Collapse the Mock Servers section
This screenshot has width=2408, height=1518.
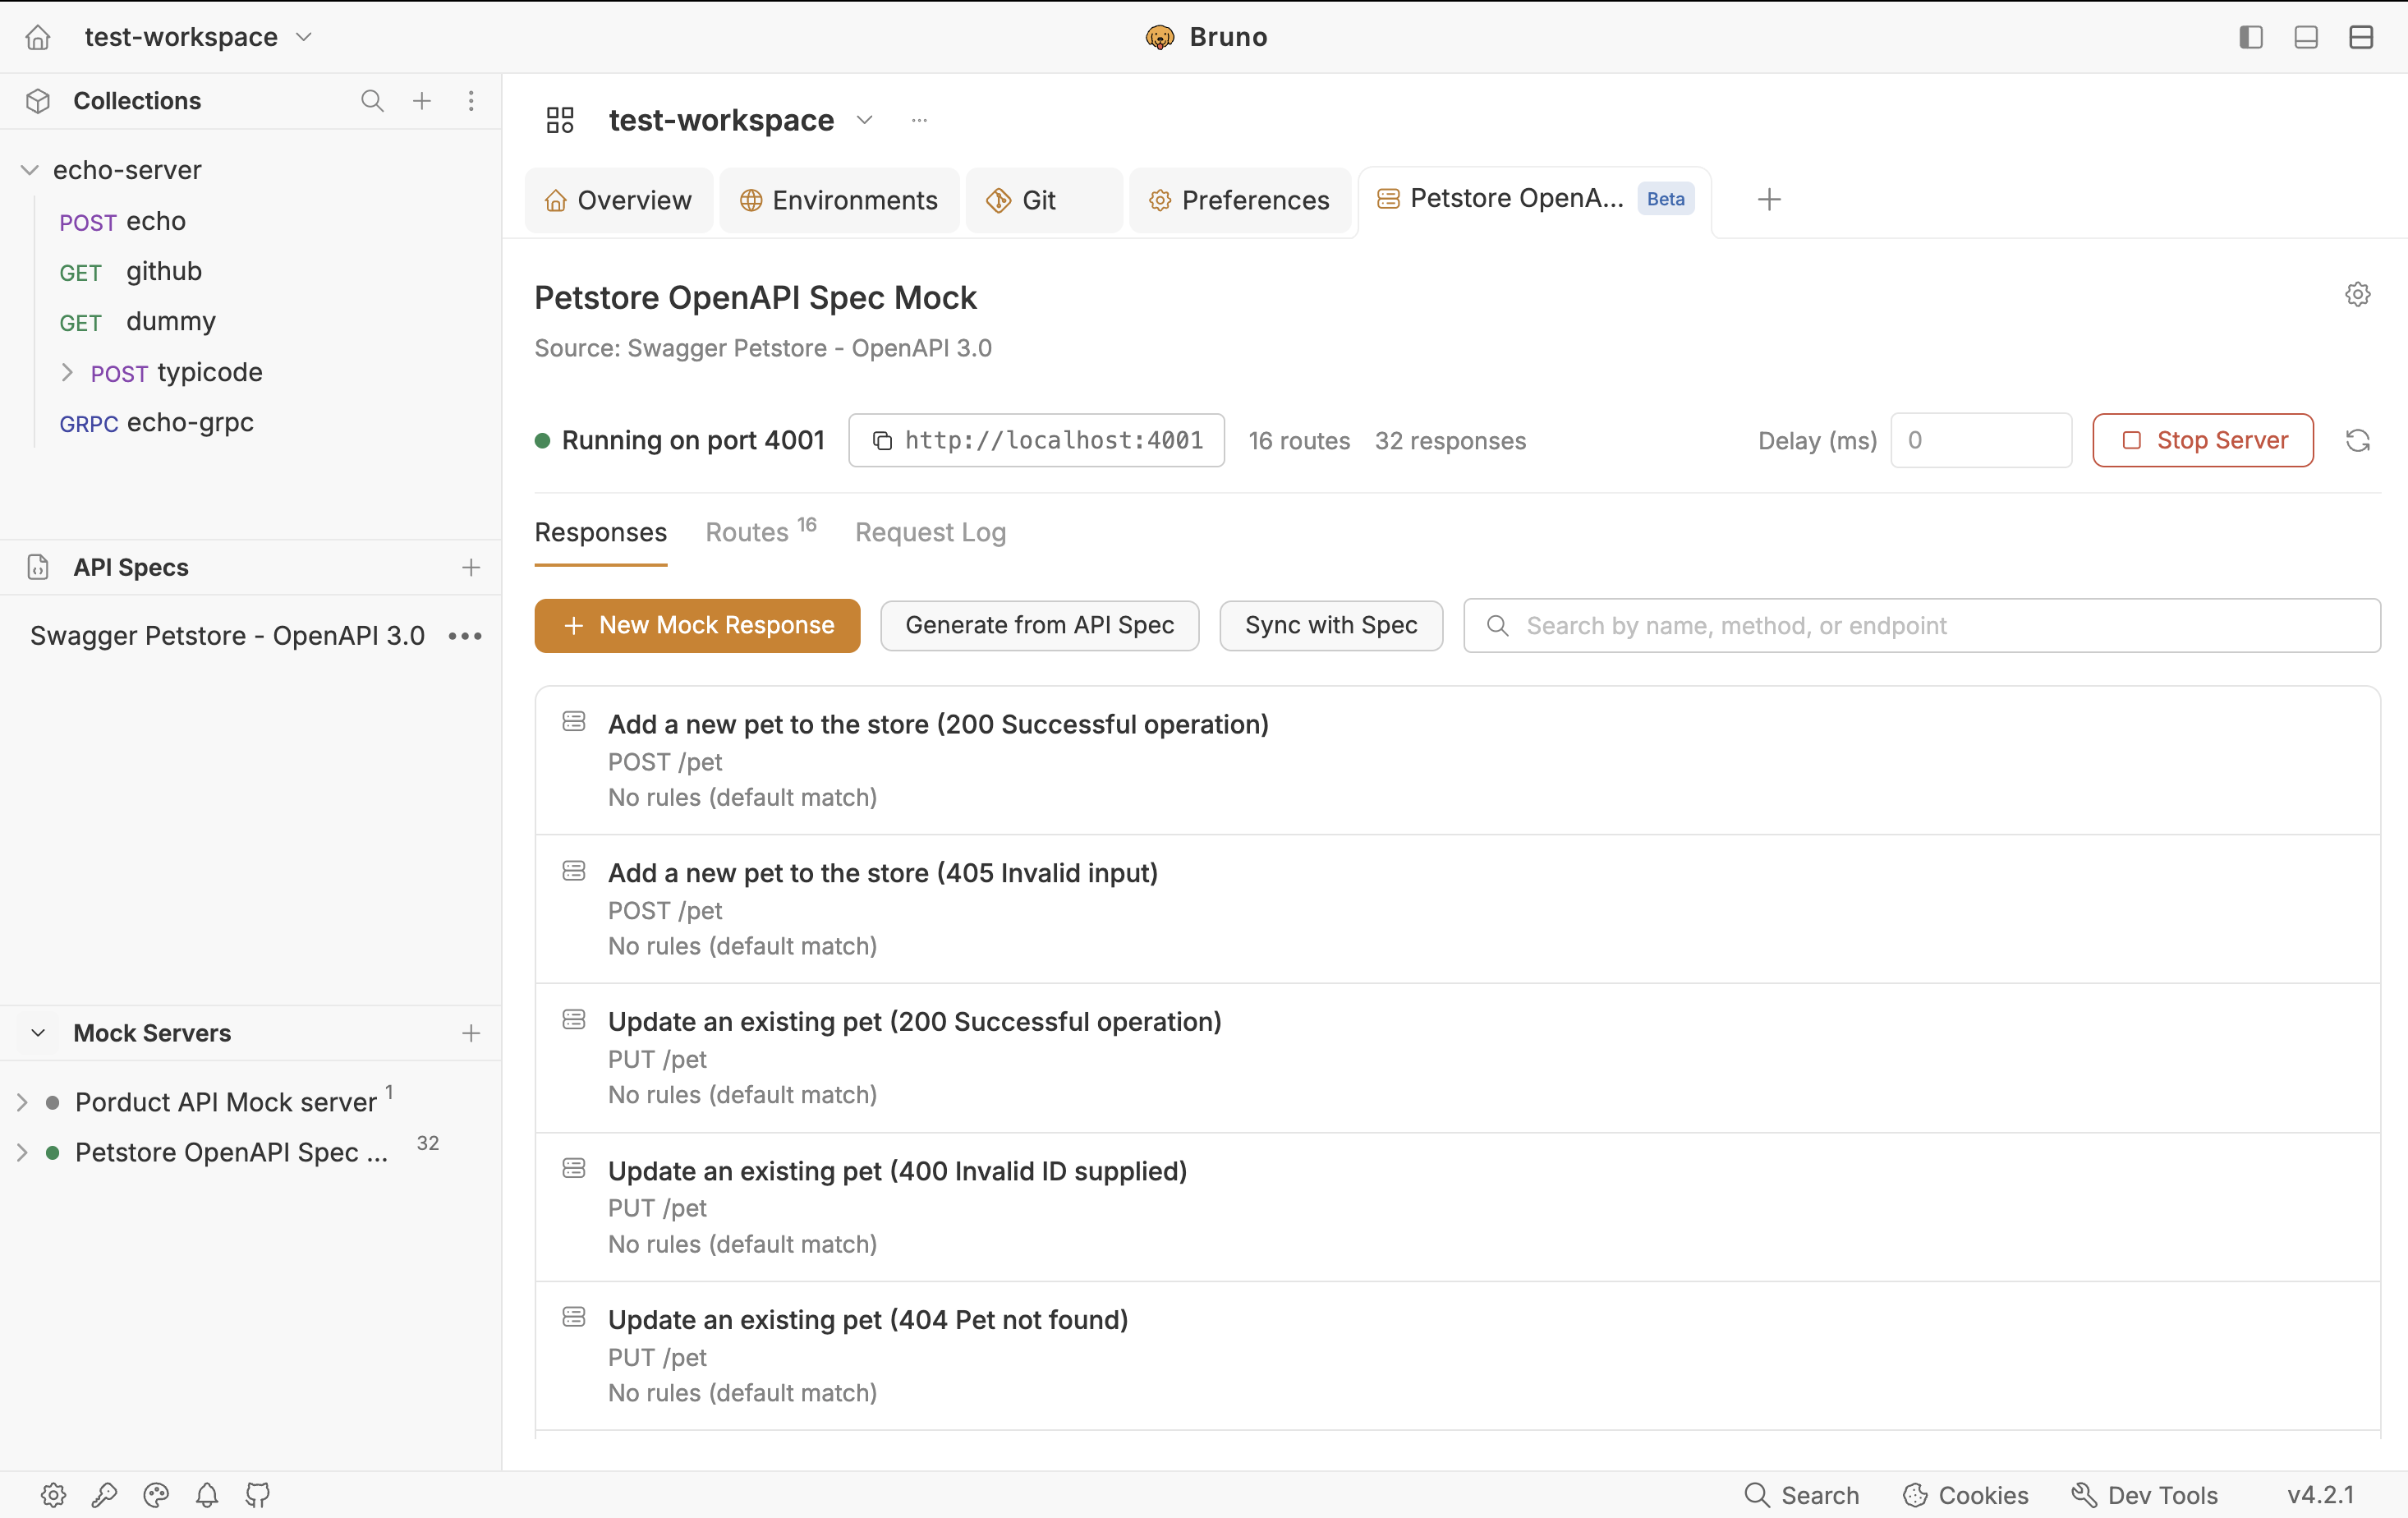pos(38,1033)
